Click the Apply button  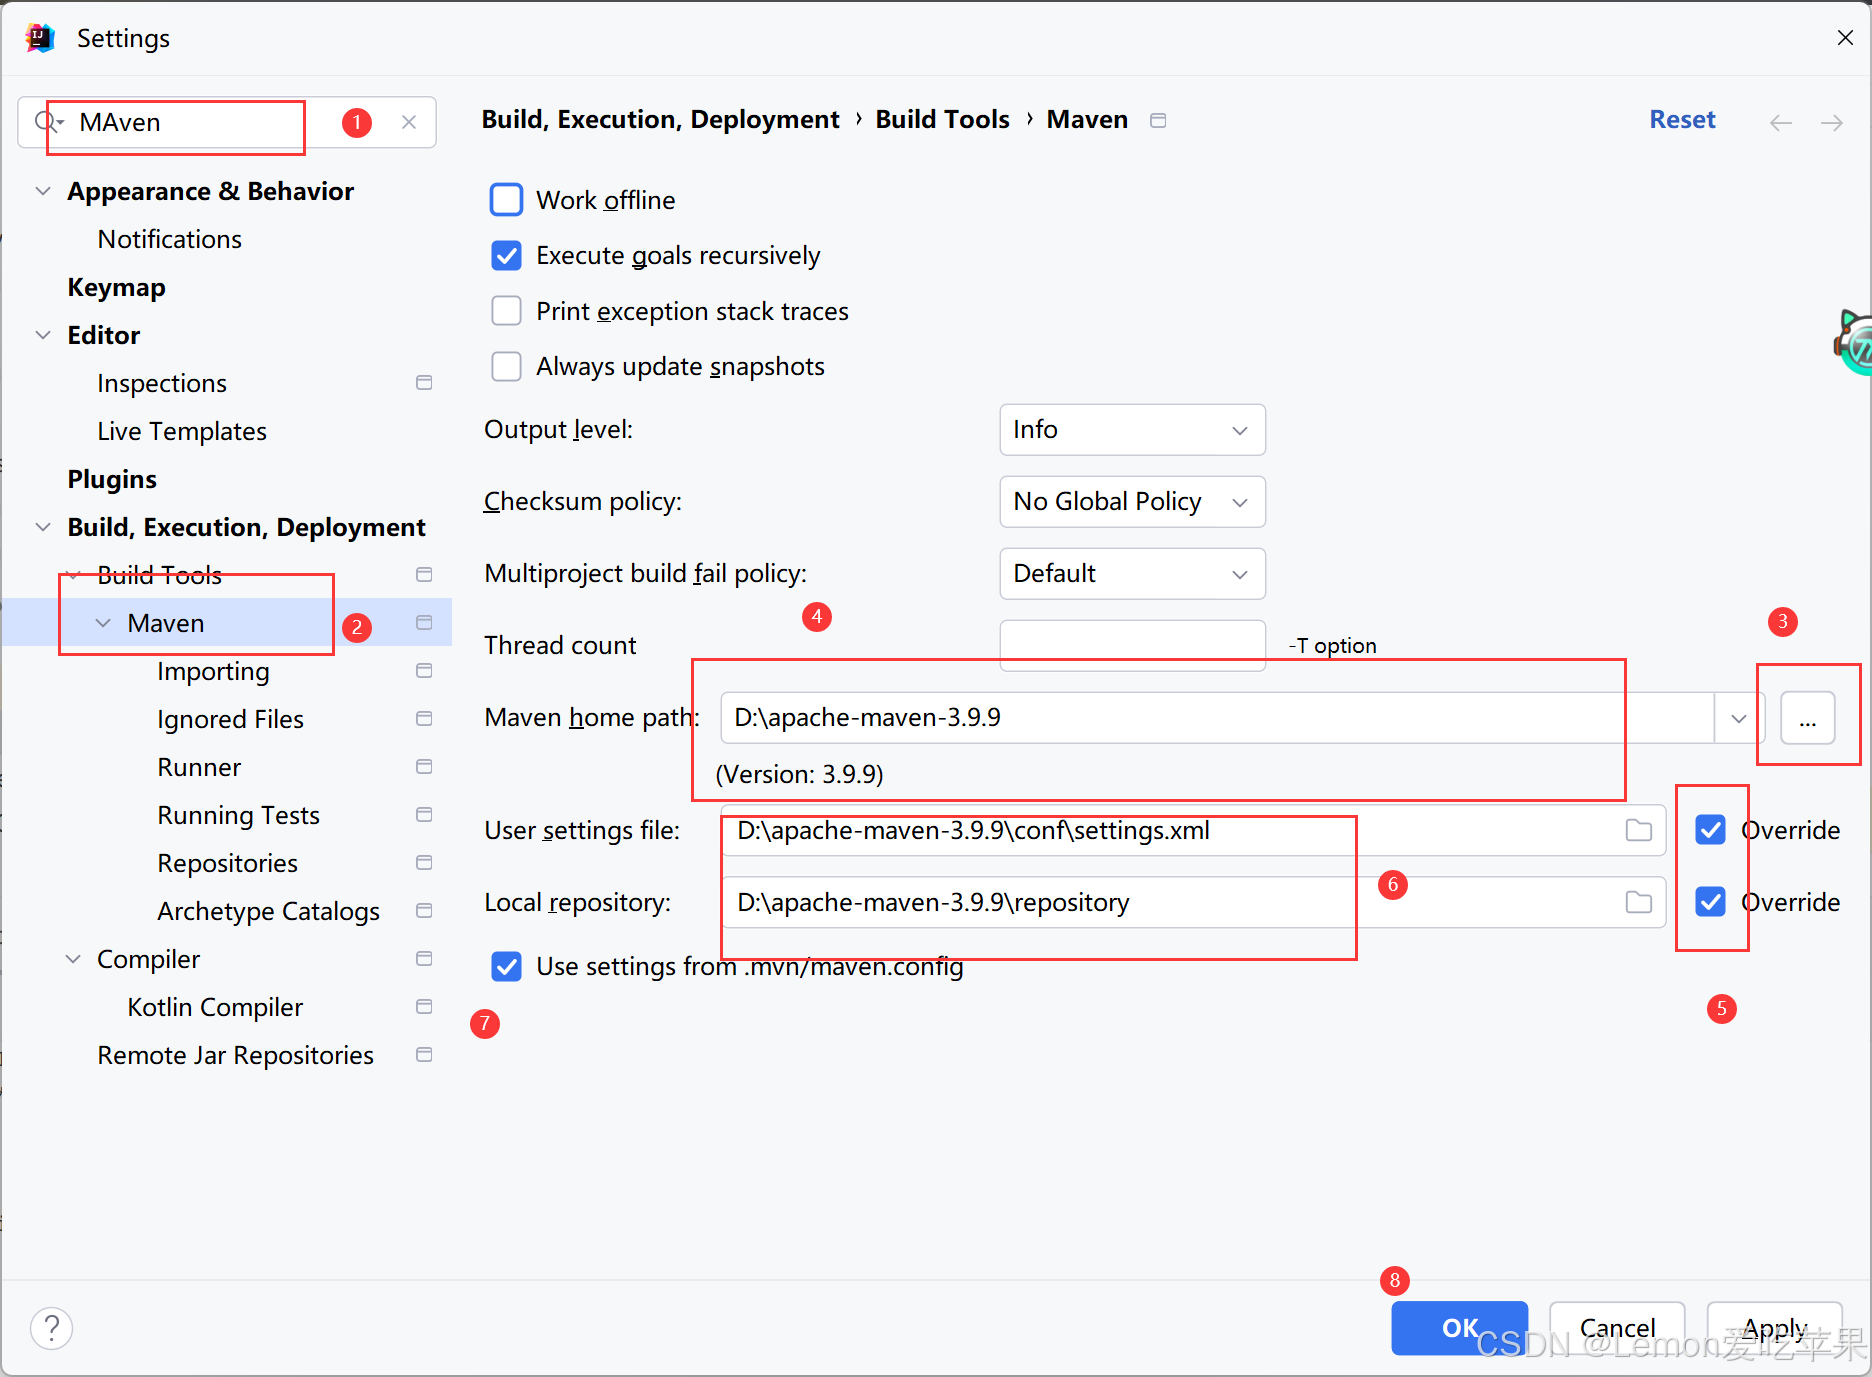(x=1775, y=1328)
